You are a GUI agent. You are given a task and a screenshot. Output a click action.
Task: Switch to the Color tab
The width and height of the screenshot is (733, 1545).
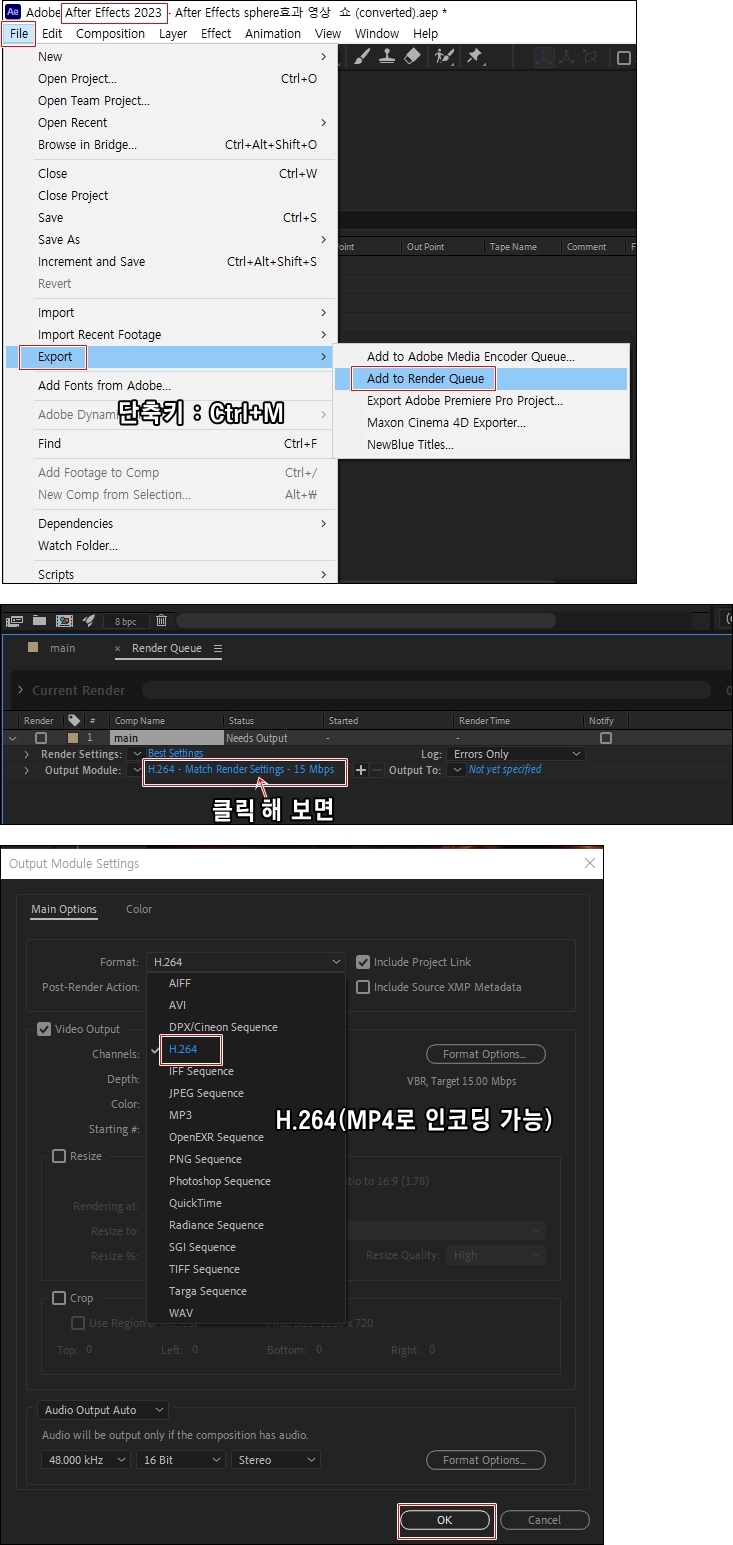point(139,909)
